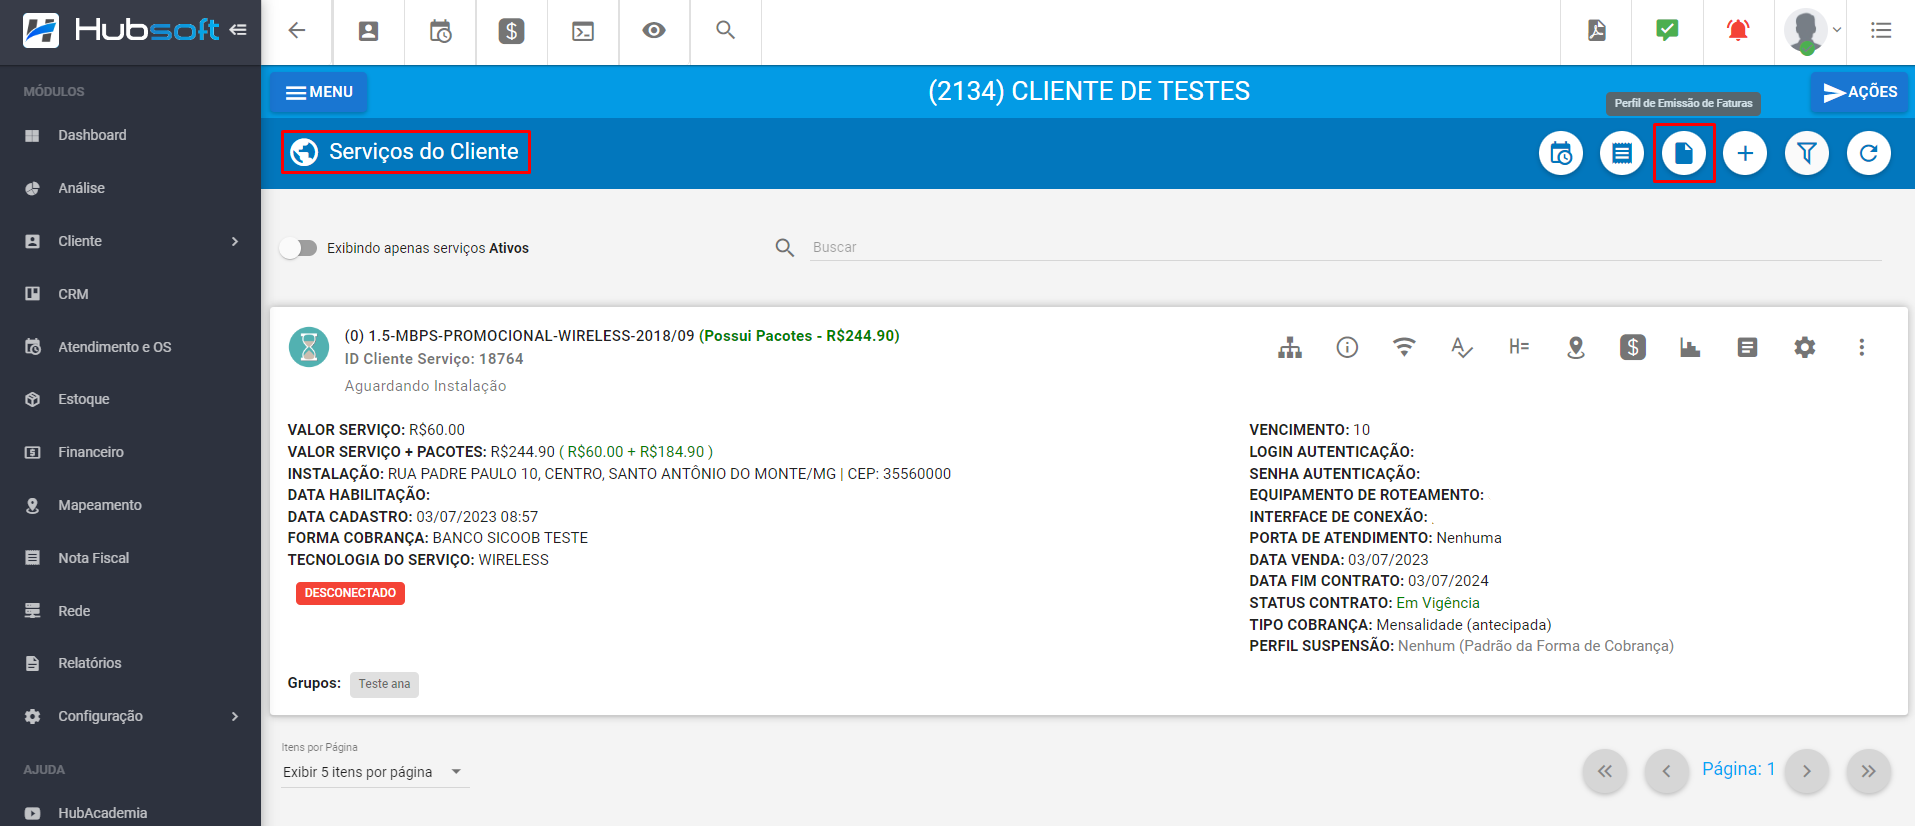The width and height of the screenshot is (1915, 826).
Task: Add a new service with plus button
Action: point(1745,153)
